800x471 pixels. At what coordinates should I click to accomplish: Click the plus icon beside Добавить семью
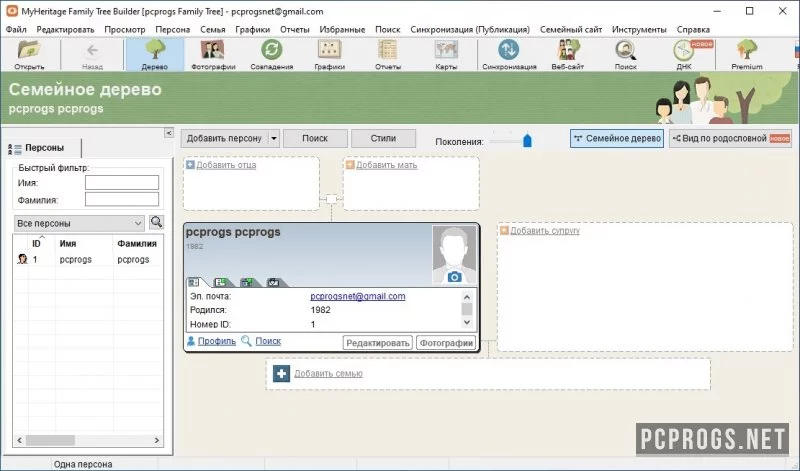(281, 374)
